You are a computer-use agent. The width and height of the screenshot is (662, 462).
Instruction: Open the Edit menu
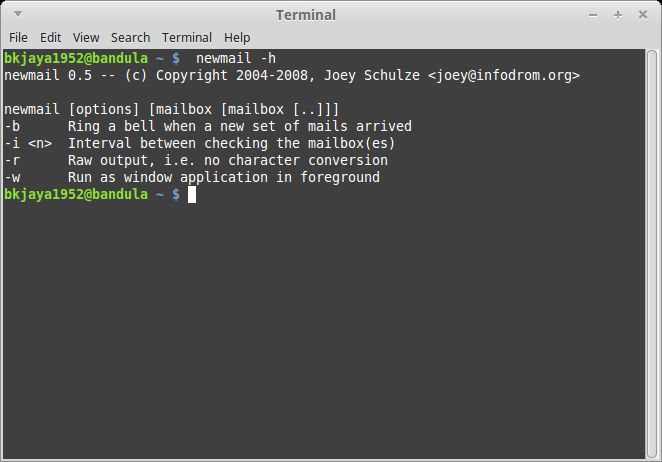pos(50,38)
